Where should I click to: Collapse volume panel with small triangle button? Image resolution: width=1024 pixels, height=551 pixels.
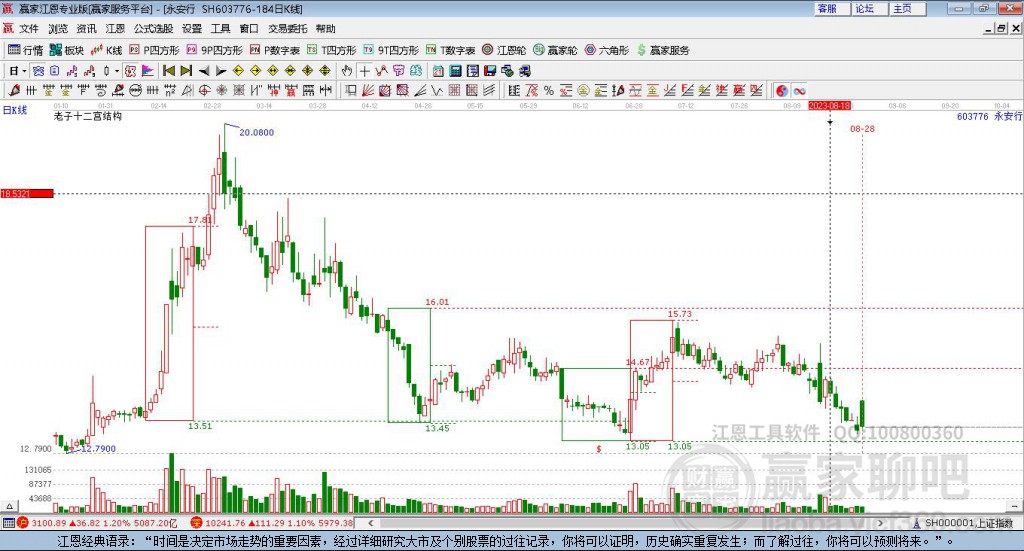pos(9,506)
